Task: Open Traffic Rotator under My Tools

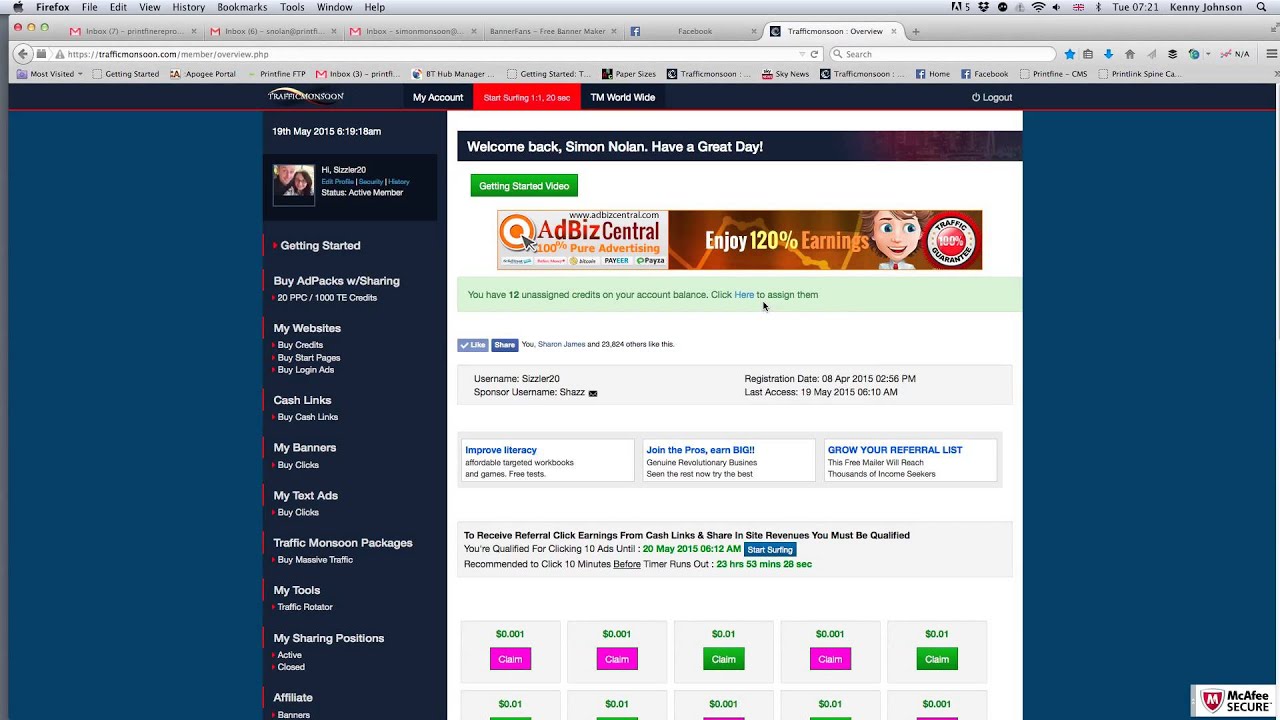Action: (305, 607)
